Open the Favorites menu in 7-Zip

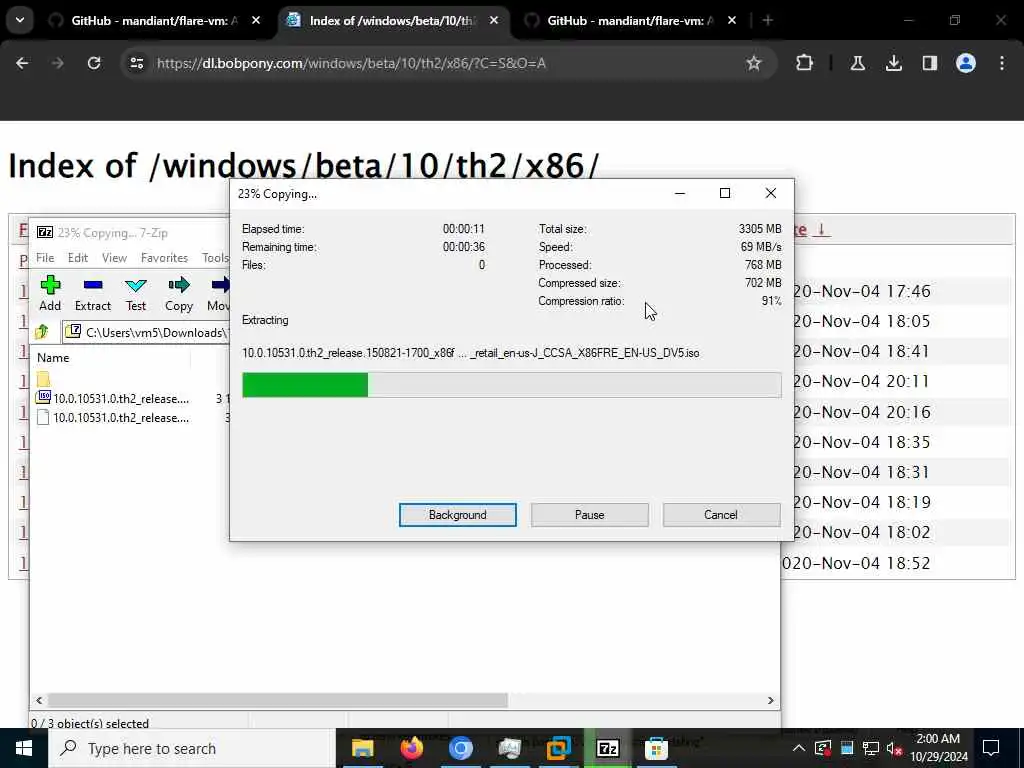[x=164, y=258]
